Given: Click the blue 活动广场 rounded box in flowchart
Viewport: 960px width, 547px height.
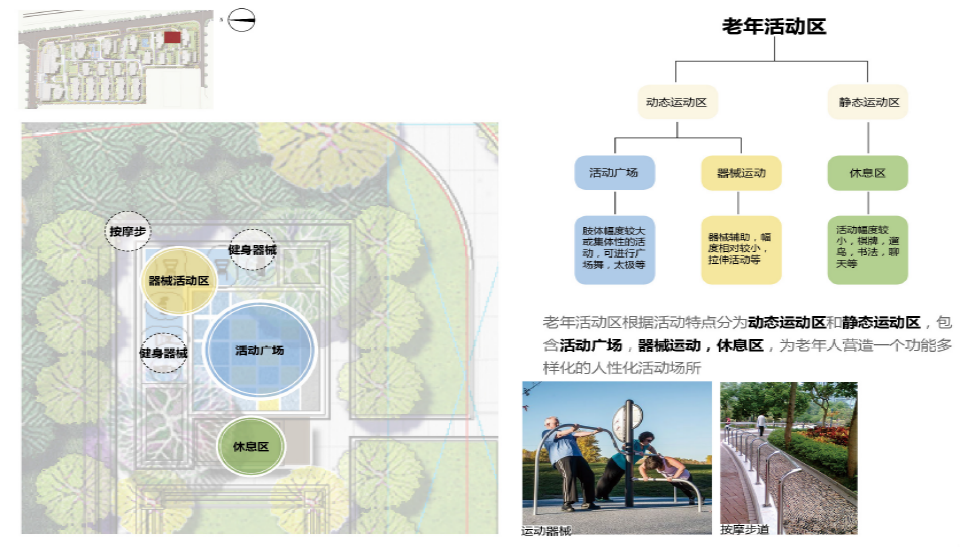Looking at the screenshot, I should pyautogui.click(x=614, y=173).
